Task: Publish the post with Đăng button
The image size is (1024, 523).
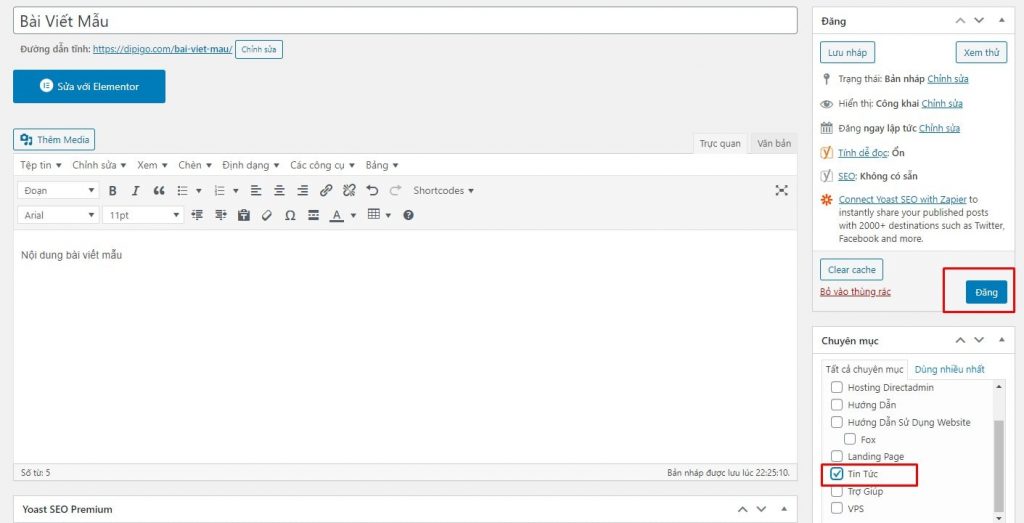Action: [x=986, y=292]
